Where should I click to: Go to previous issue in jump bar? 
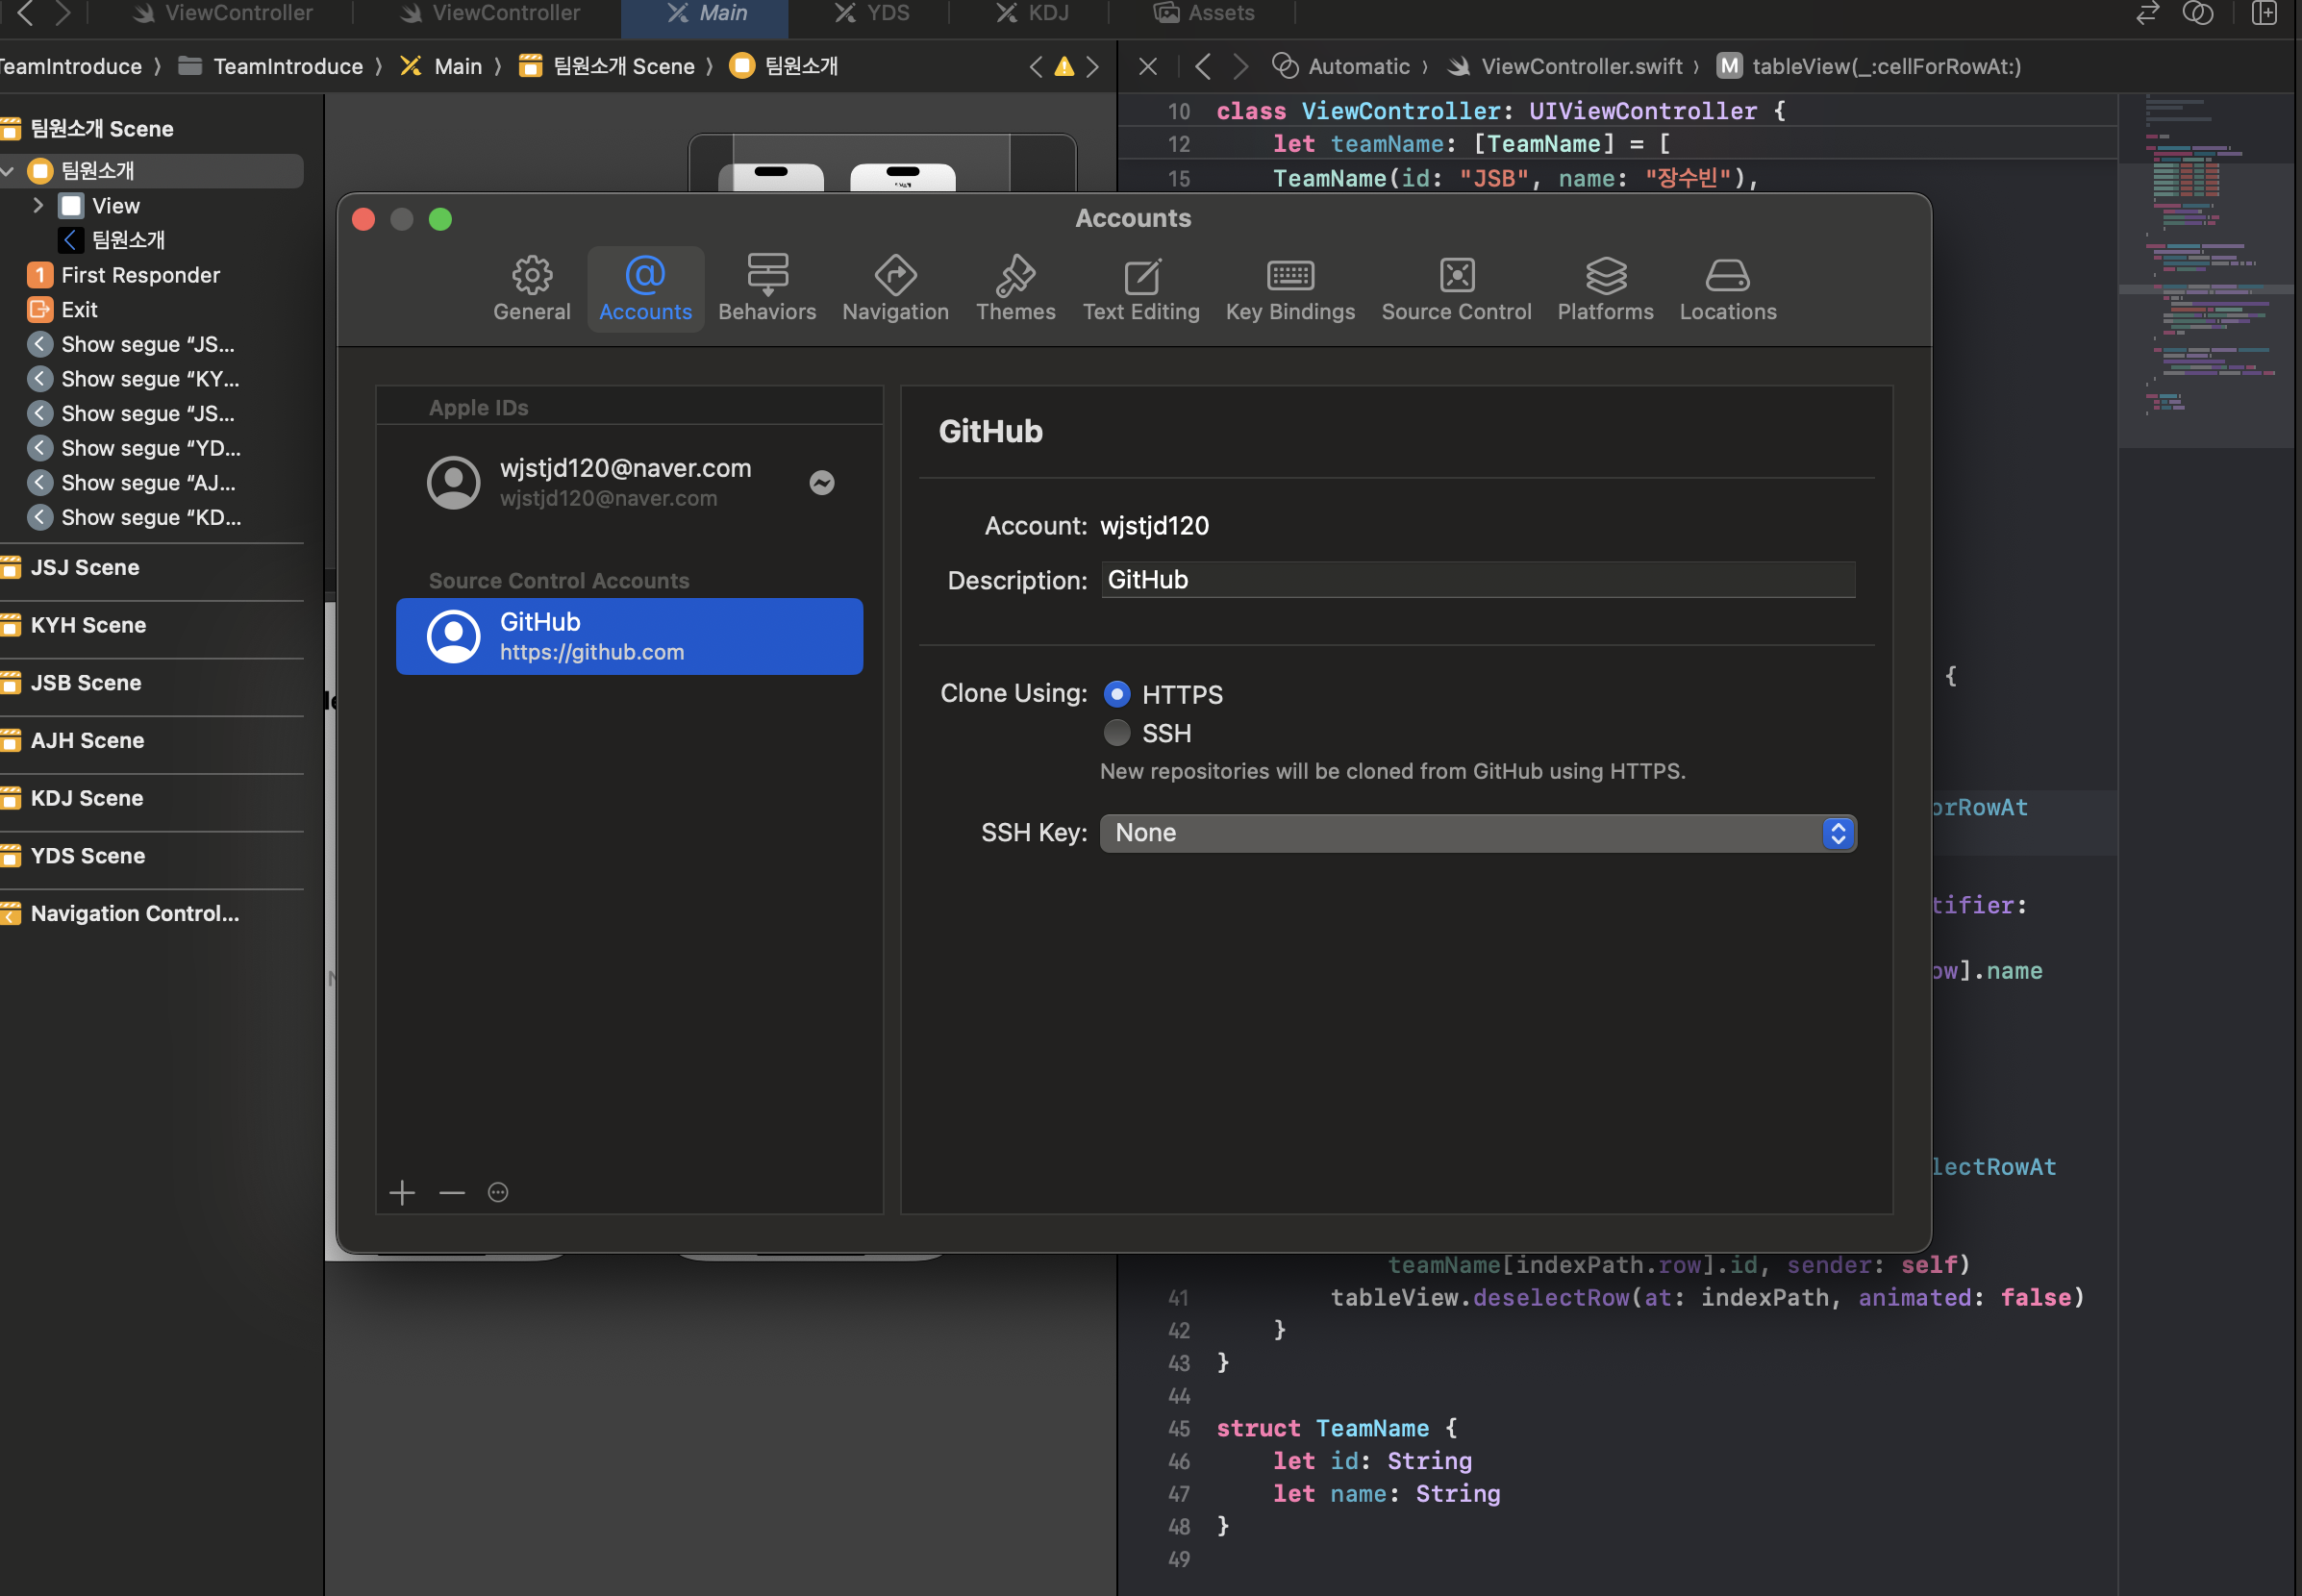click(x=1035, y=66)
